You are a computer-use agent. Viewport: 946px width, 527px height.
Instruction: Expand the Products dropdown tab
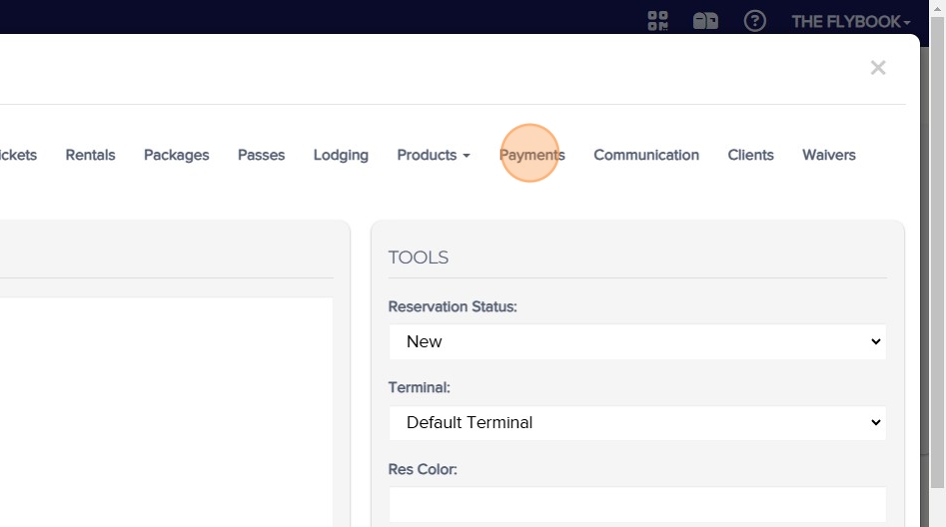[433, 155]
